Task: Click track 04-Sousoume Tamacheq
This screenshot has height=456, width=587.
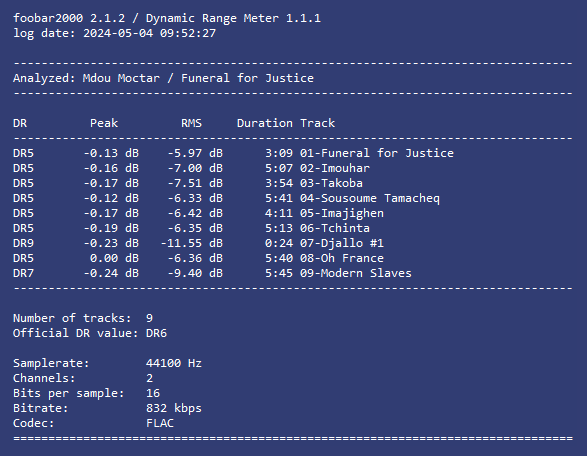Action: [370, 198]
